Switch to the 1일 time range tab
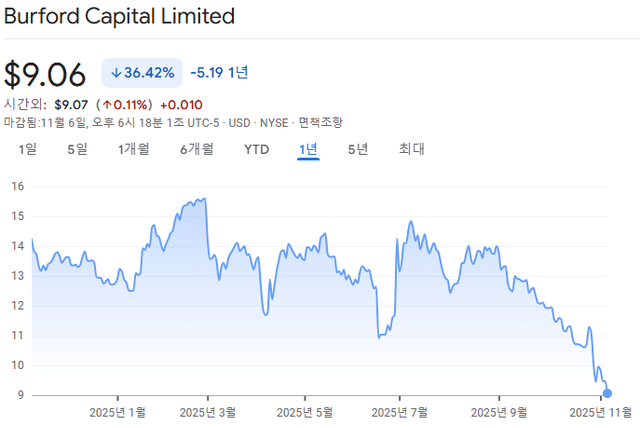This screenshot has width=640, height=428. (28, 149)
